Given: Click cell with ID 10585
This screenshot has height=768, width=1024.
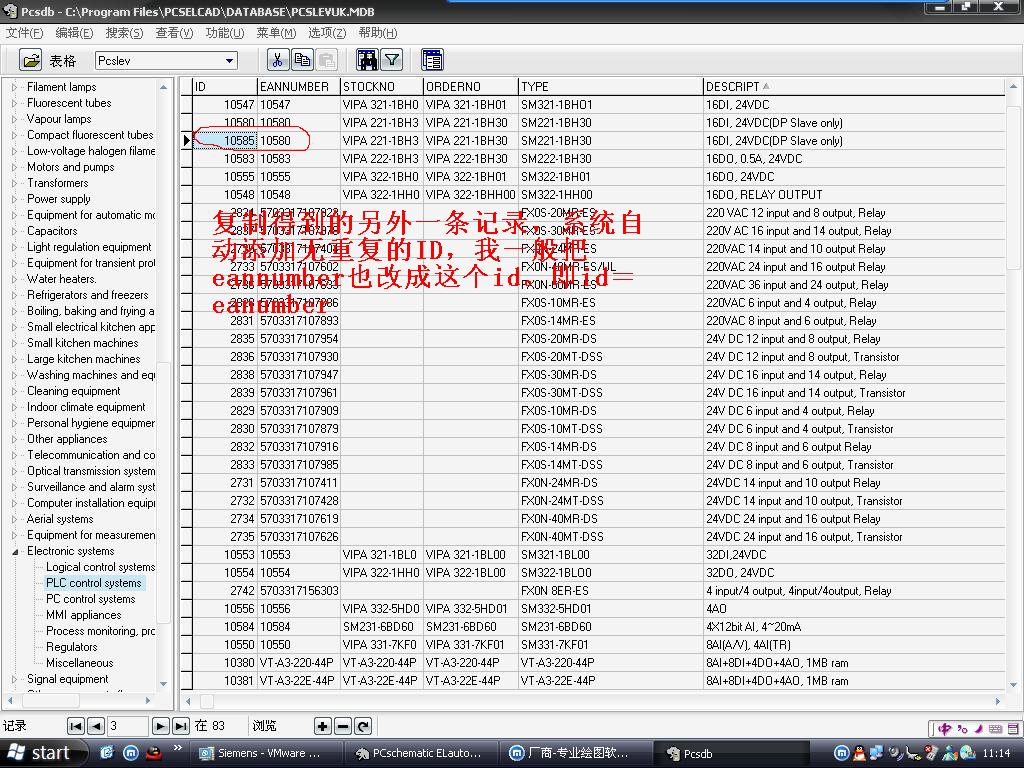Looking at the screenshot, I should pos(225,140).
